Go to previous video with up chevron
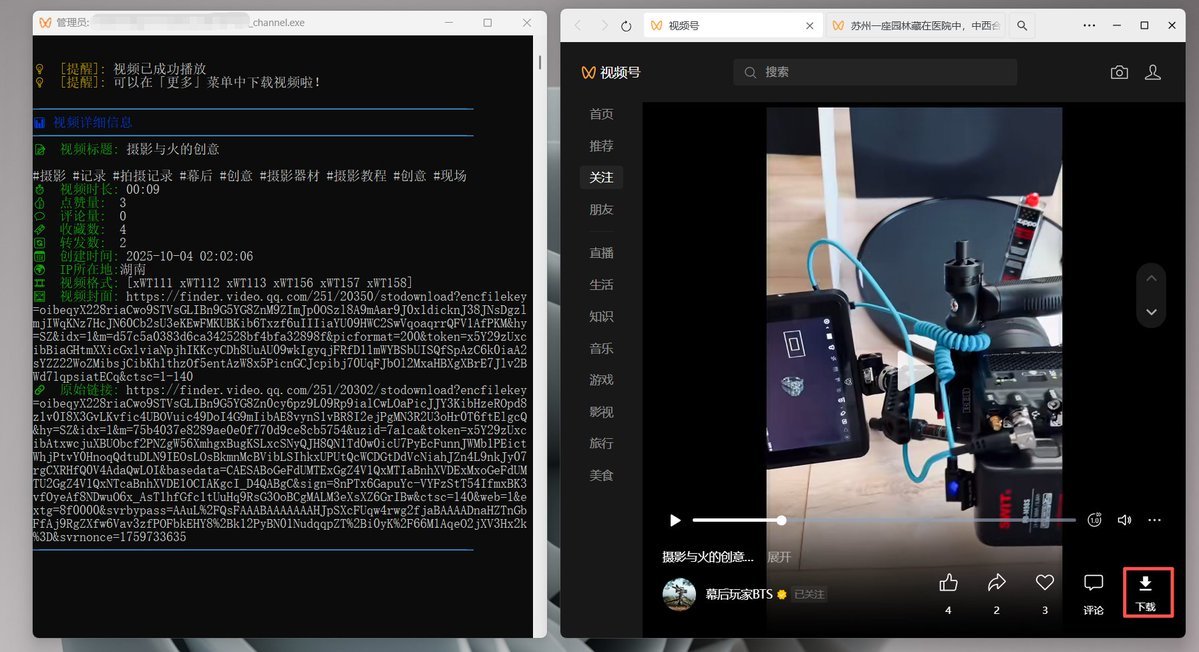The image size is (1199, 652). tap(1151, 279)
